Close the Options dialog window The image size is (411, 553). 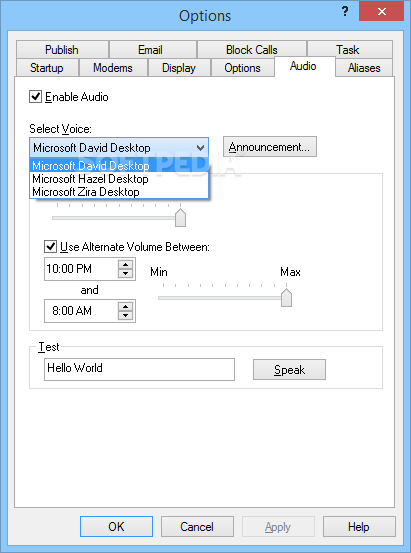tap(381, 11)
